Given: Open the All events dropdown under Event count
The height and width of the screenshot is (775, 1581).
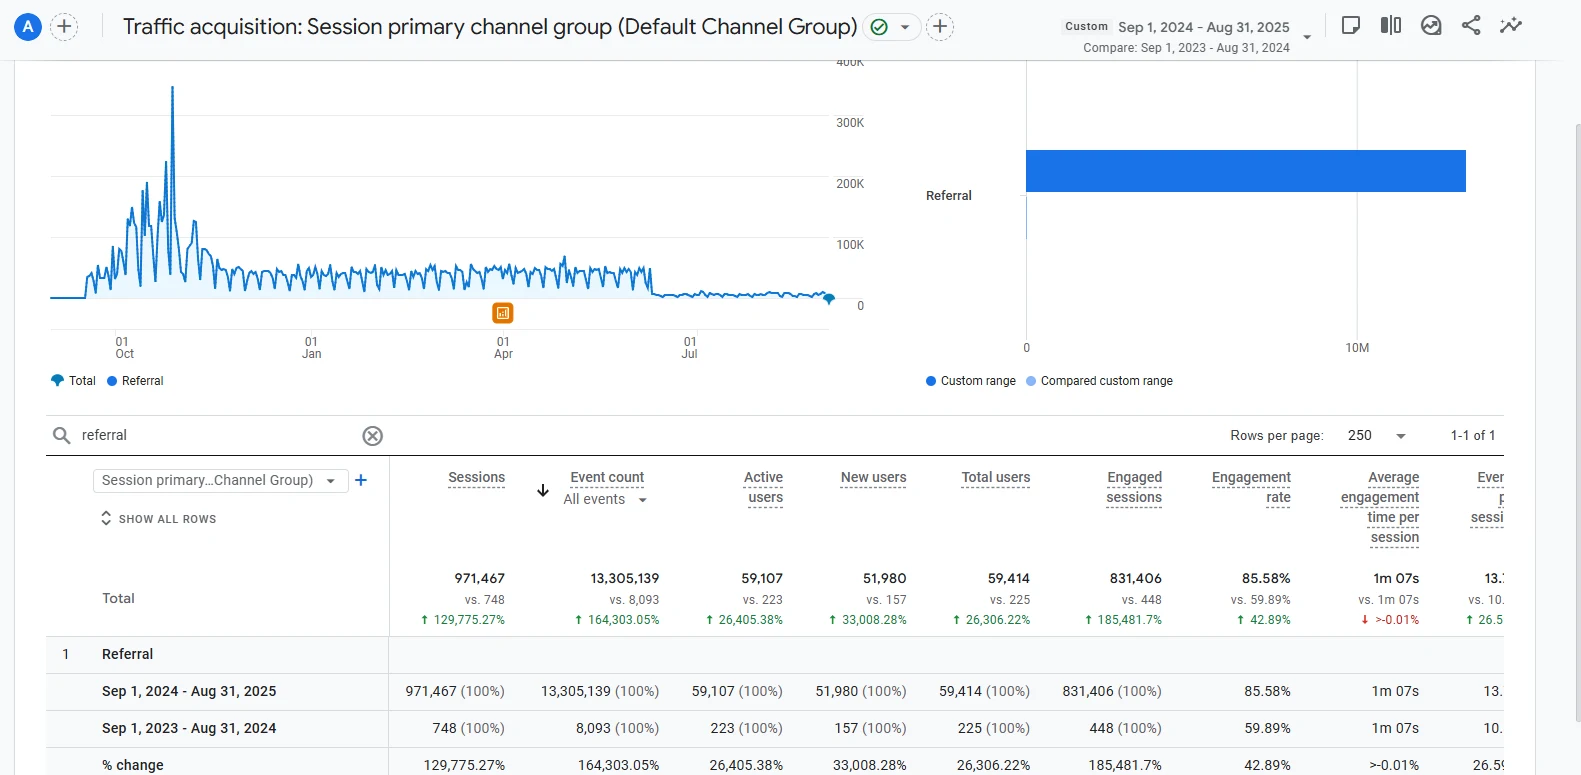Looking at the screenshot, I should coord(604,500).
